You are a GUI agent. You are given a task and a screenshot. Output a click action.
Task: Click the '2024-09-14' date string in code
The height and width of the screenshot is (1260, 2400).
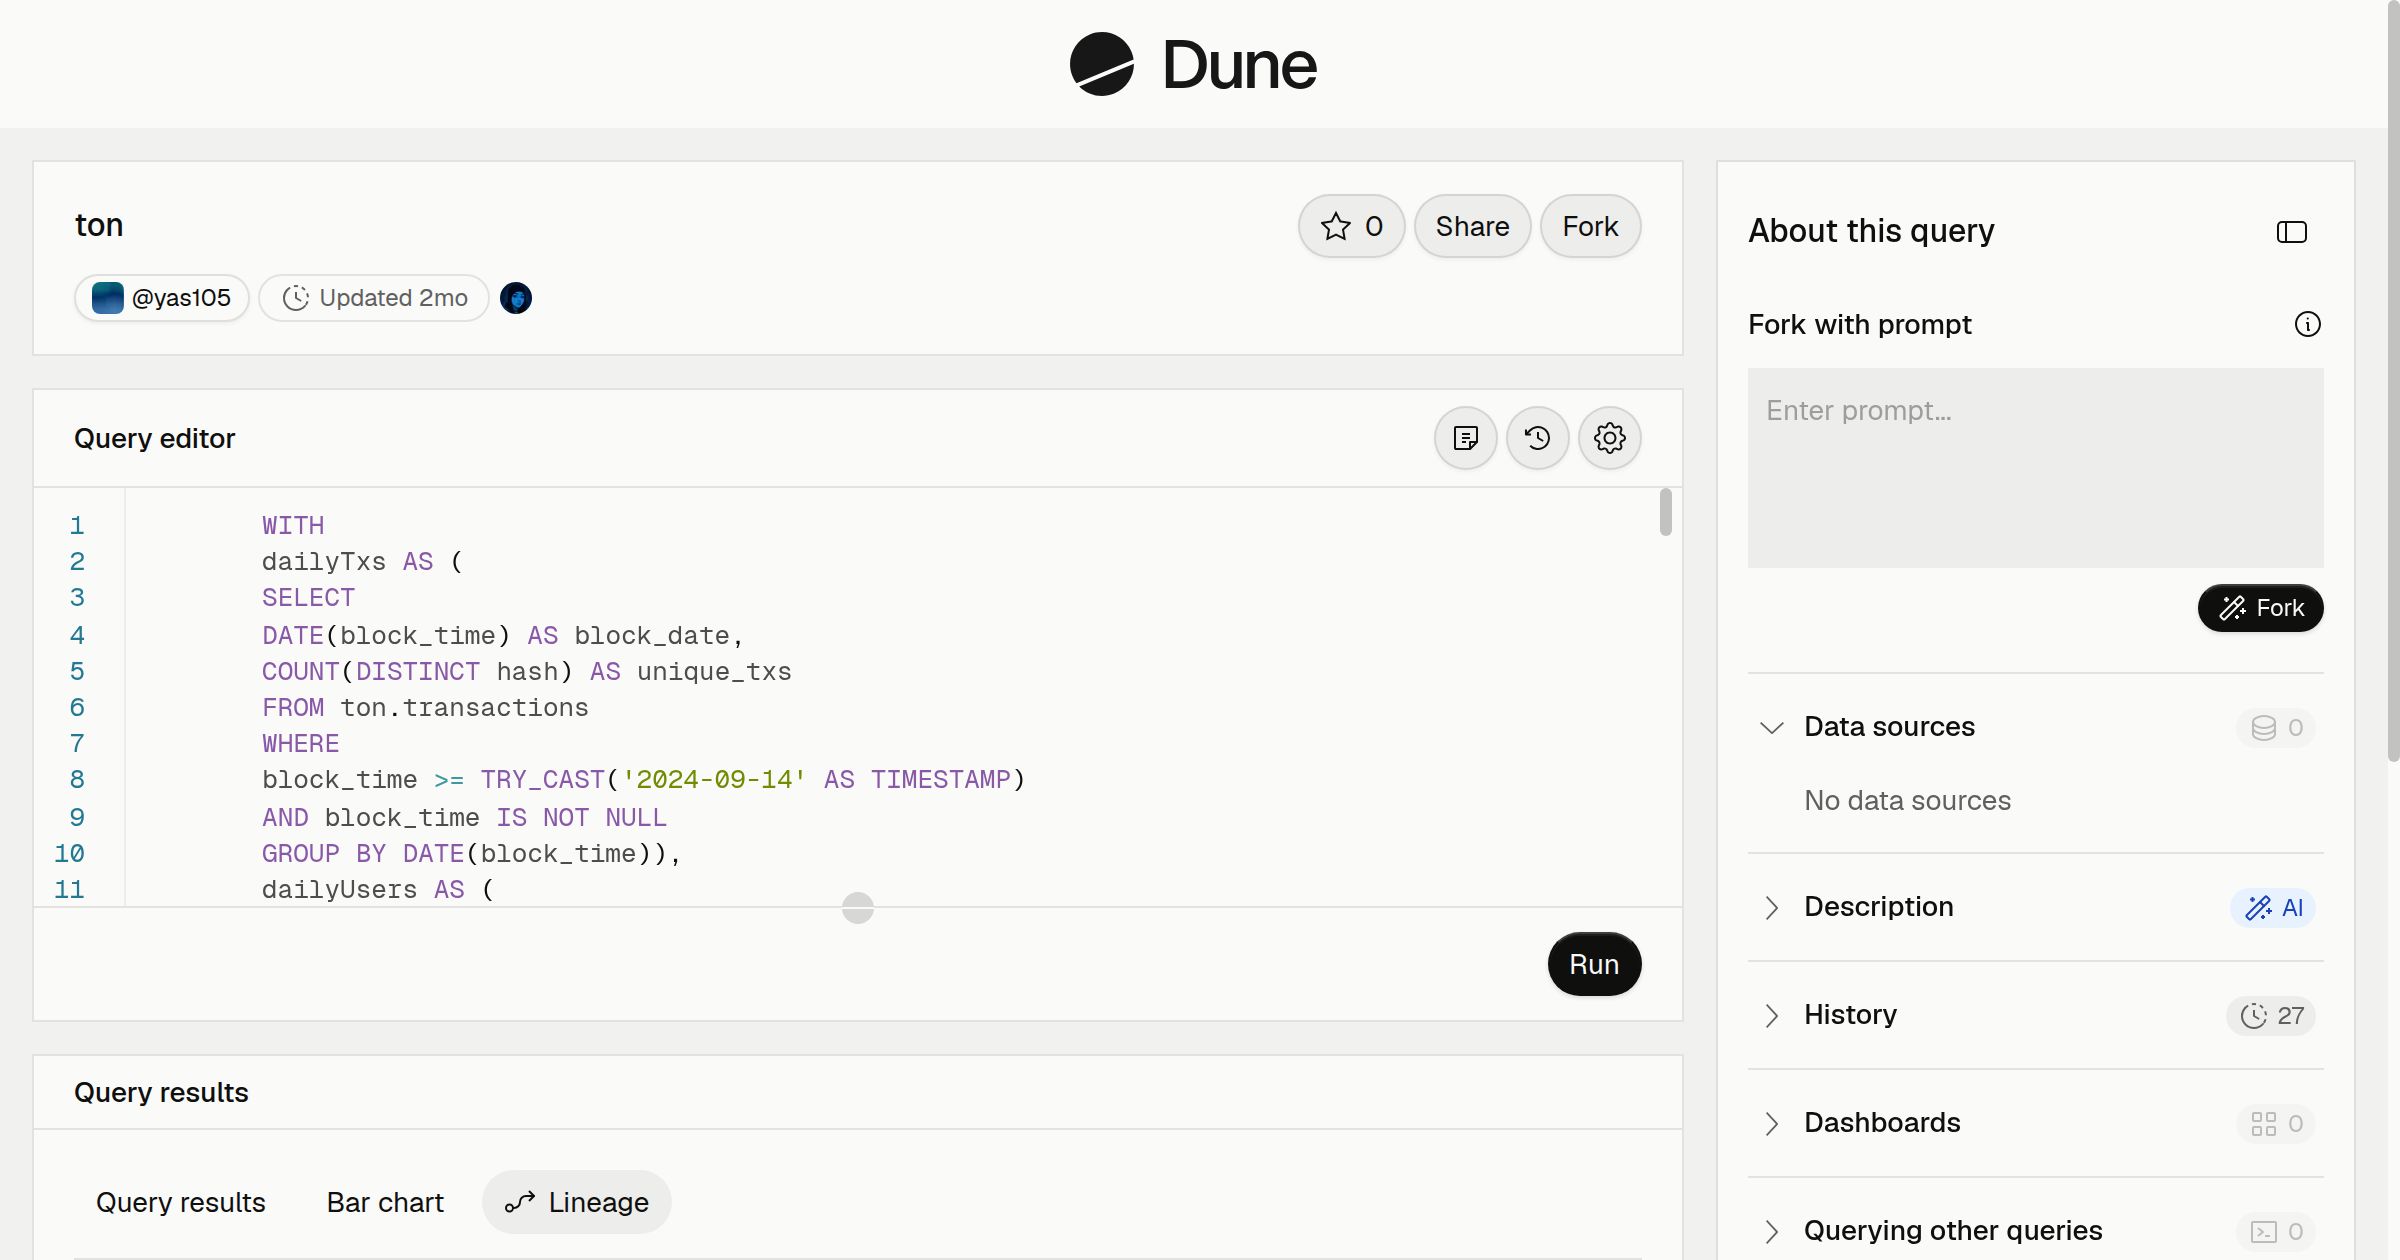714,780
